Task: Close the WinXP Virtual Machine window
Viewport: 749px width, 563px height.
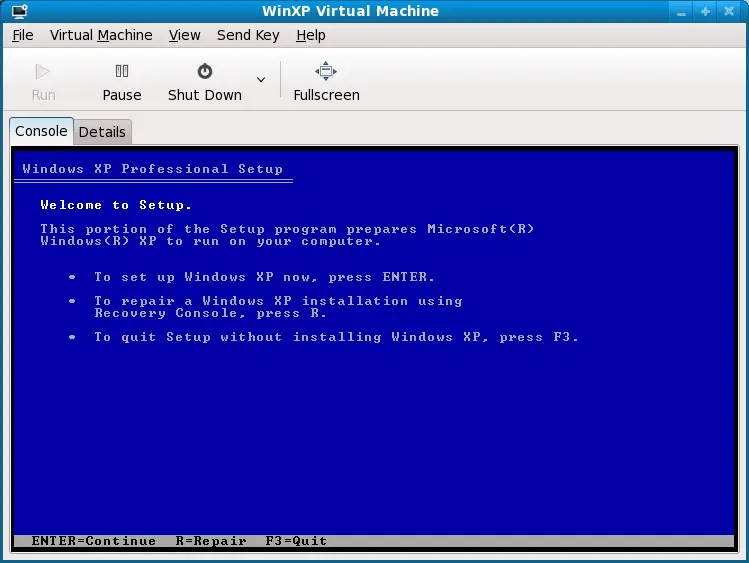Action: coord(730,11)
